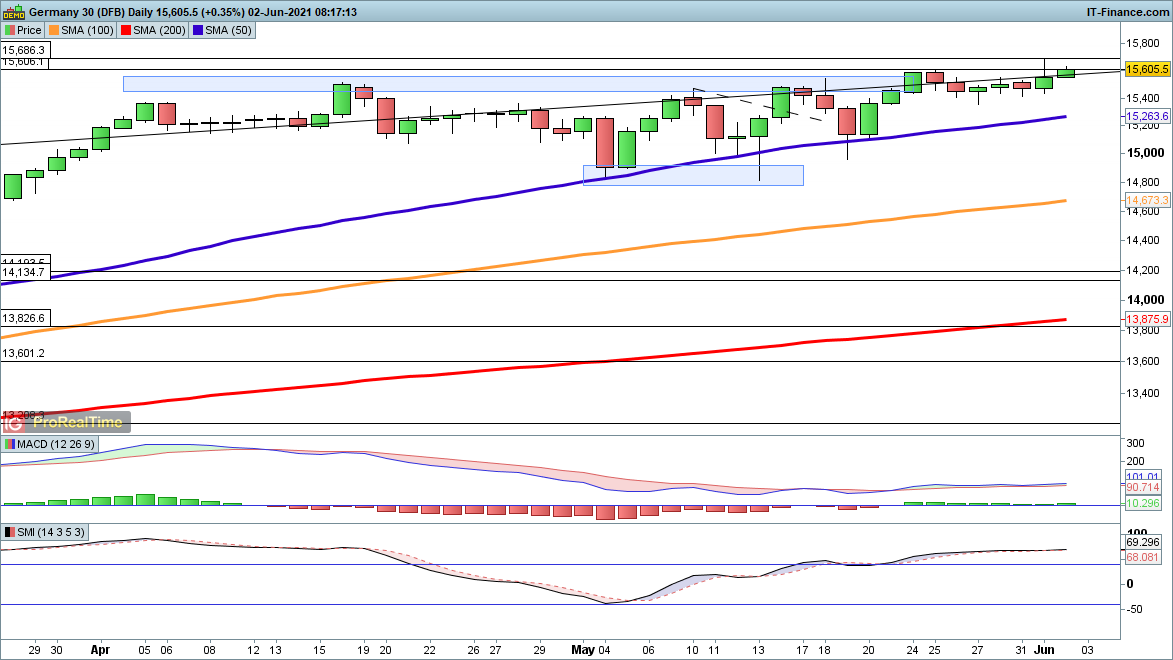The image size is (1173, 660).
Task: Click the red SMA (200) color swatch
Action: tap(127, 30)
